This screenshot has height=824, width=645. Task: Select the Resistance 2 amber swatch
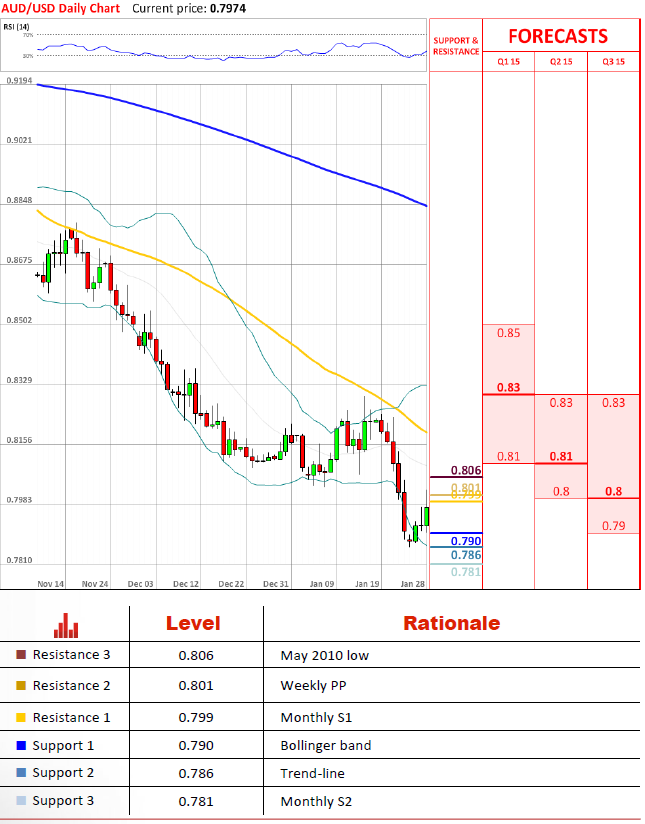(21, 685)
